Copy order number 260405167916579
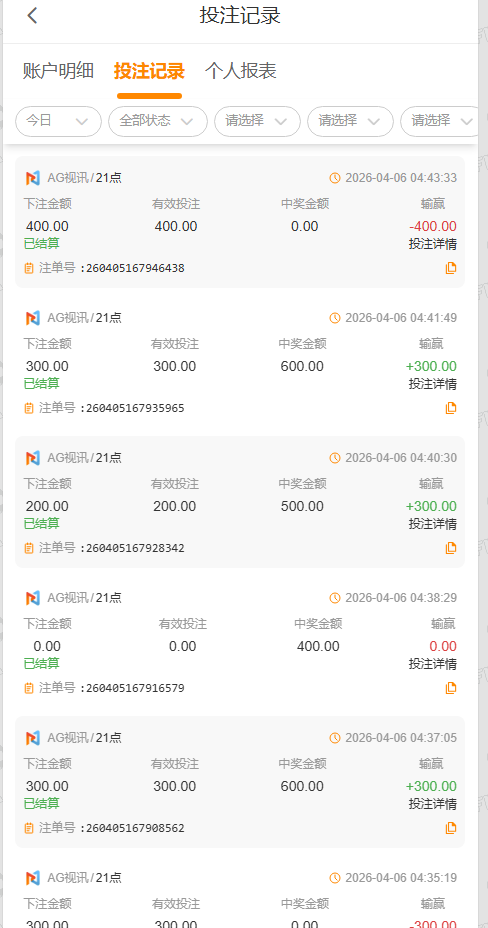This screenshot has width=488, height=928. (451, 688)
